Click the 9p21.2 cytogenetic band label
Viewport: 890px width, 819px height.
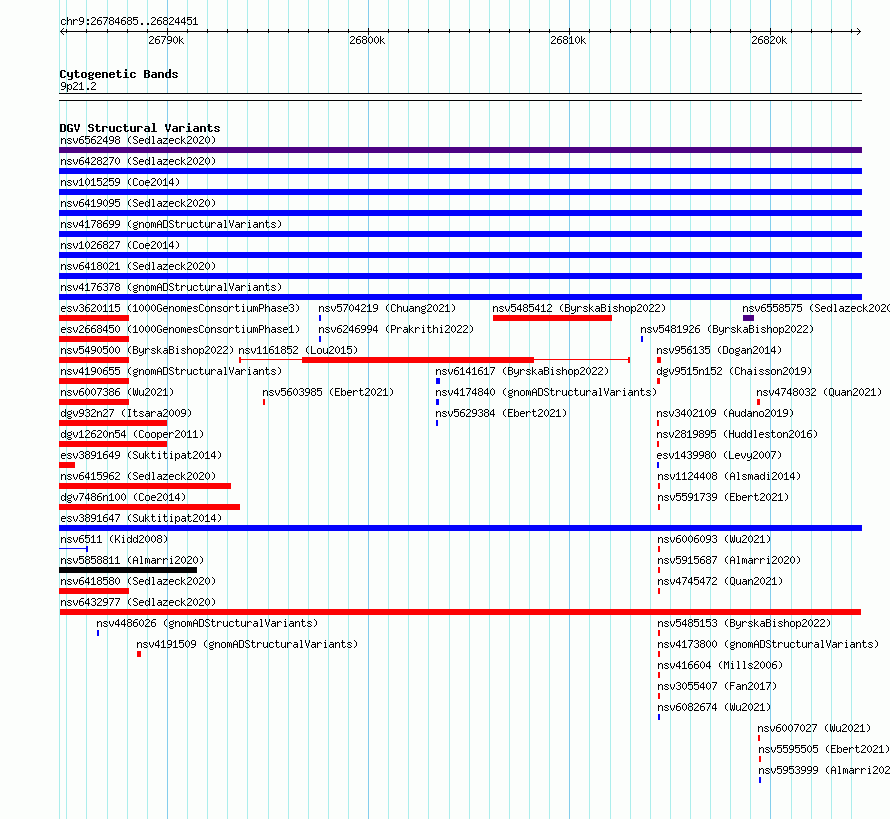[x=78, y=86]
